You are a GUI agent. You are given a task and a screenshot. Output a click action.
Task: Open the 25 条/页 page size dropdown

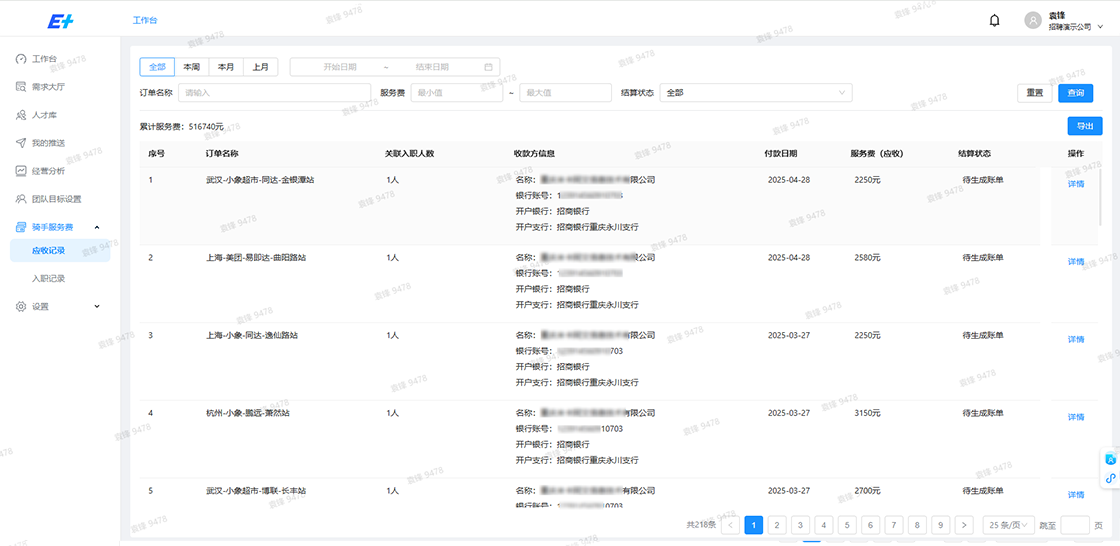click(x=1009, y=525)
